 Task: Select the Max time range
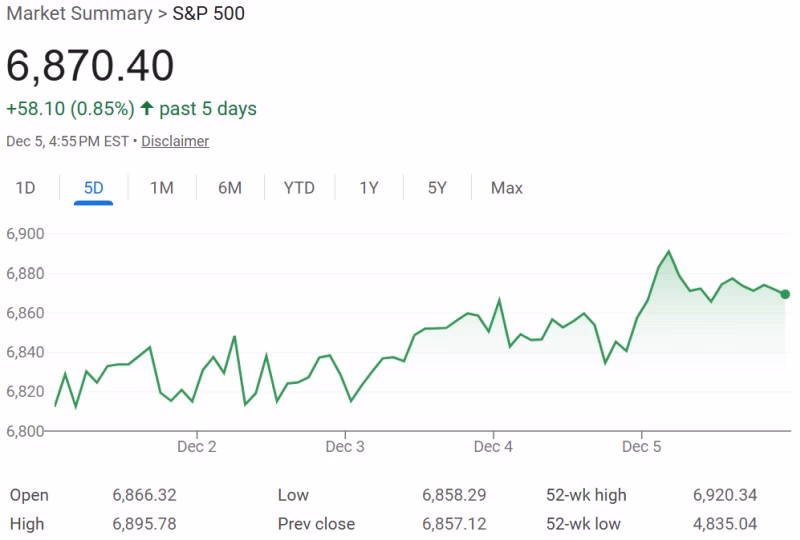pos(507,188)
